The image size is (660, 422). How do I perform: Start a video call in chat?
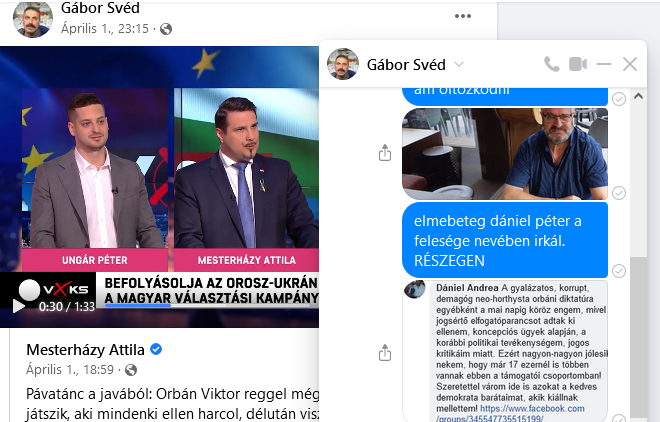578,64
